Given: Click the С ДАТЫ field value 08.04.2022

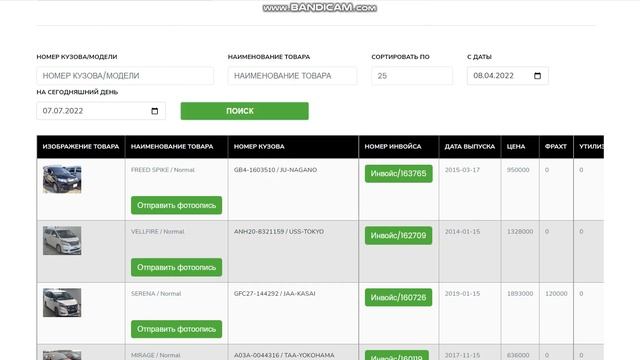Looking at the screenshot, I should [493, 76].
